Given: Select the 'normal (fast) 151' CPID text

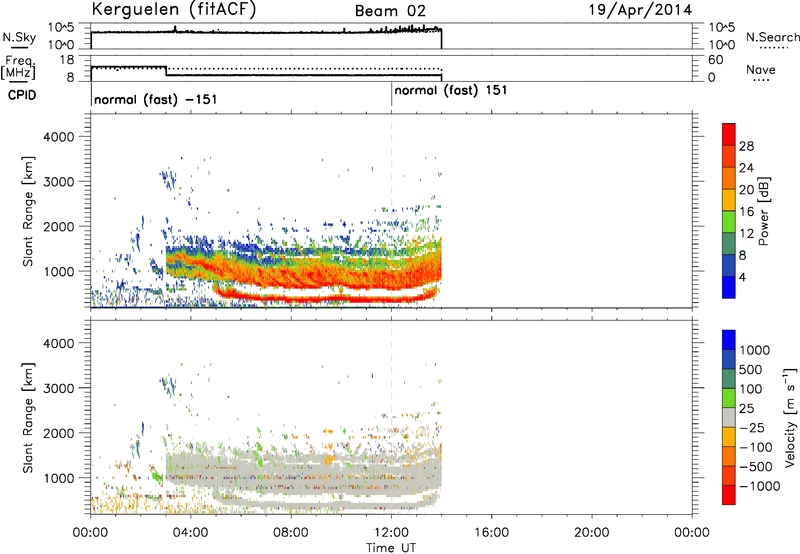Looking at the screenshot, I should click(451, 90).
